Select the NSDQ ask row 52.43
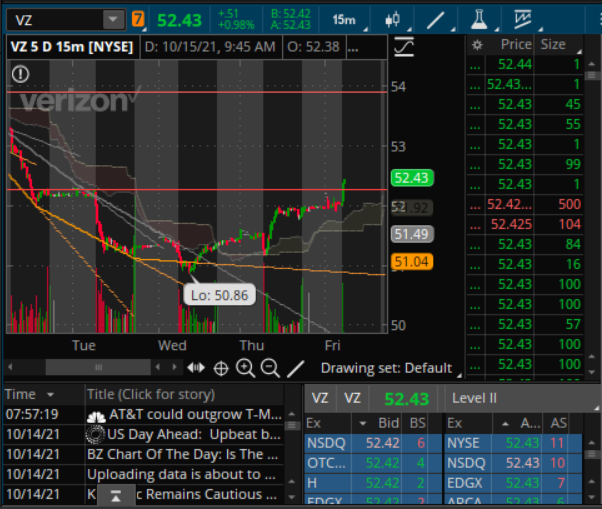The image size is (602, 509). pyautogui.click(x=514, y=463)
